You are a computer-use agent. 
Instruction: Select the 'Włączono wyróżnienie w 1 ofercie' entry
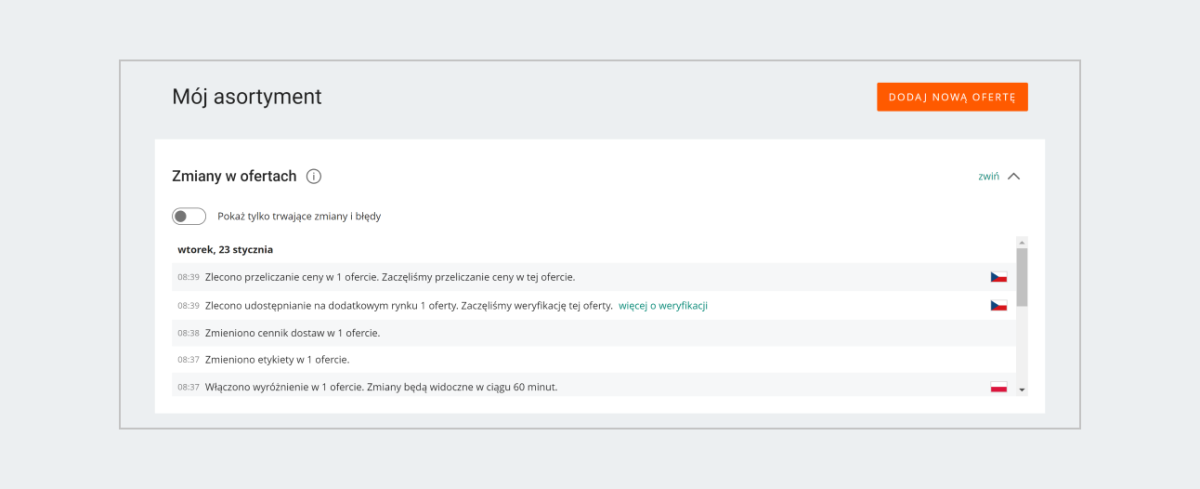tap(380, 387)
